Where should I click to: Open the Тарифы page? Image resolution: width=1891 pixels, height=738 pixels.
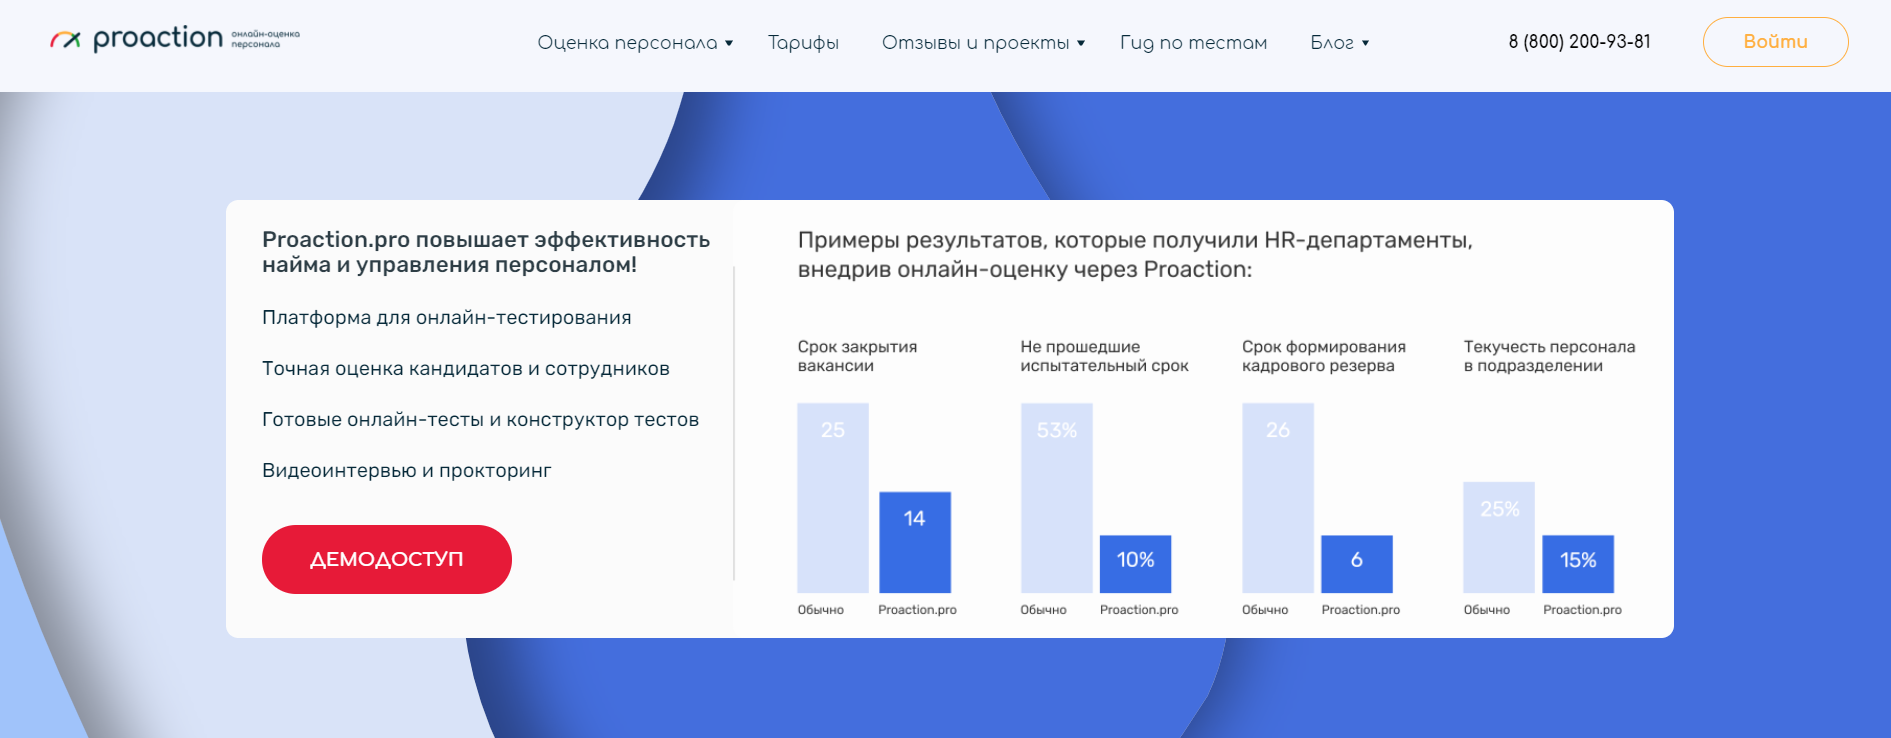pyautogui.click(x=803, y=42)
